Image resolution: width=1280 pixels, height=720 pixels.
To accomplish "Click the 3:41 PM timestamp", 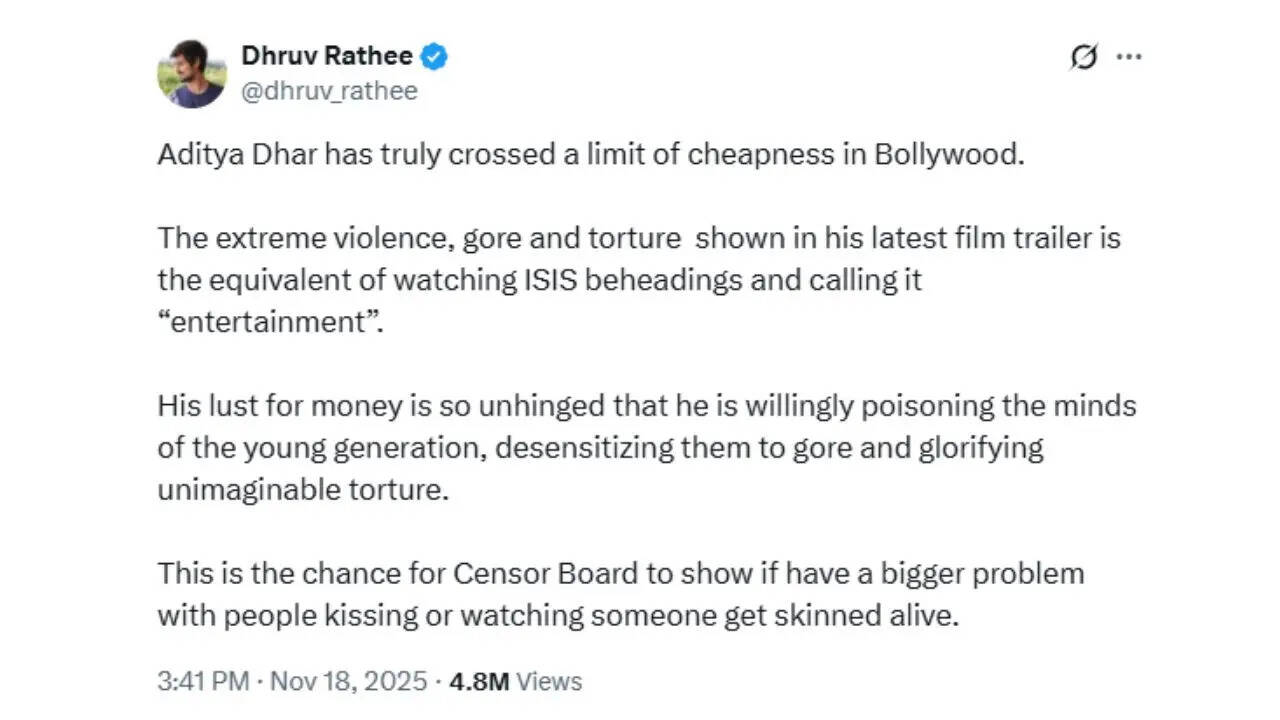I will pyautogui.click(x=203, y=682).
